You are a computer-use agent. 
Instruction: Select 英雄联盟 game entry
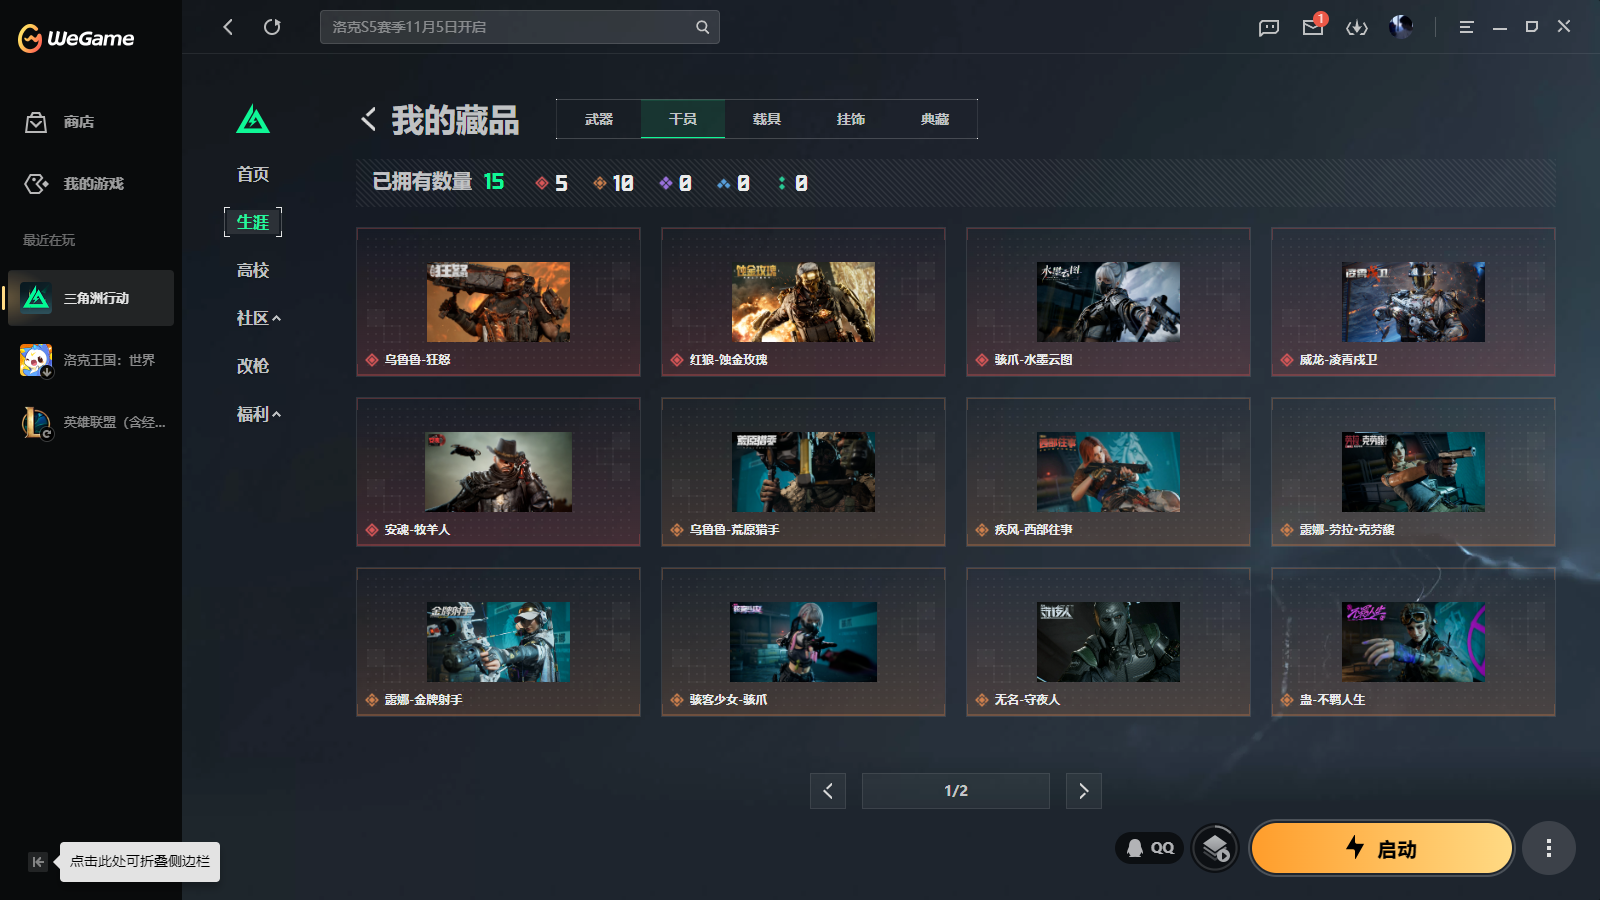pos(91,422)
